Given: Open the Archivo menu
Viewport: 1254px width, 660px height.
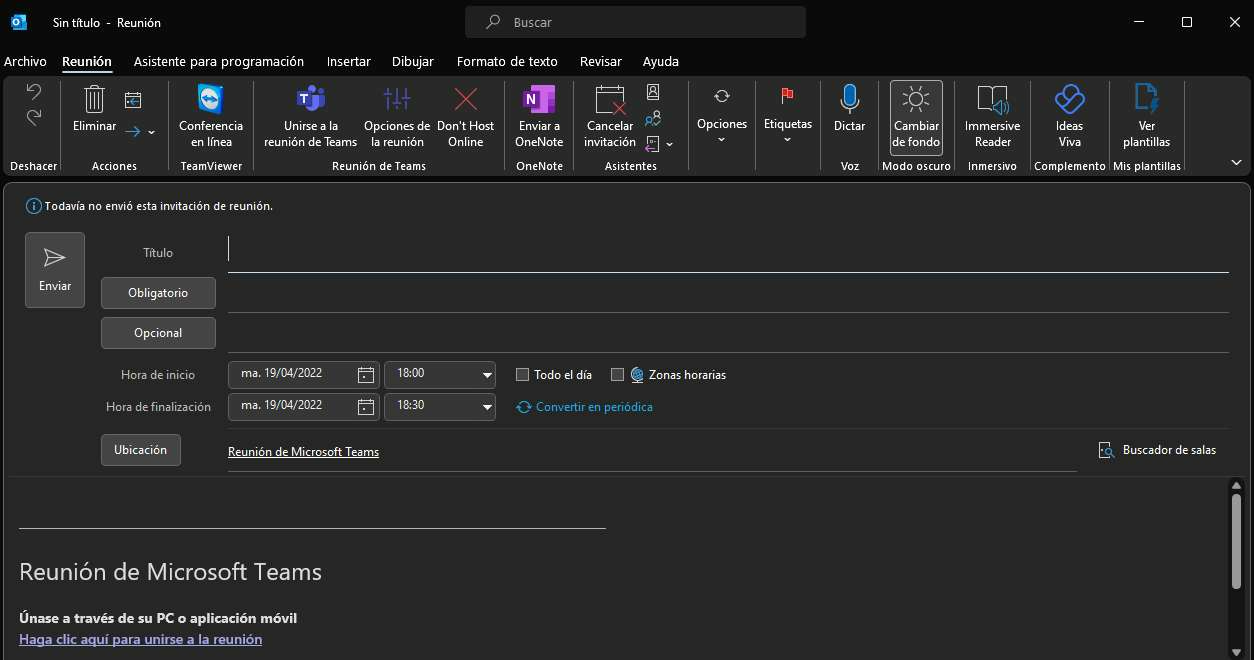Looking at the screenshot, I should click(x=25, y=61).
